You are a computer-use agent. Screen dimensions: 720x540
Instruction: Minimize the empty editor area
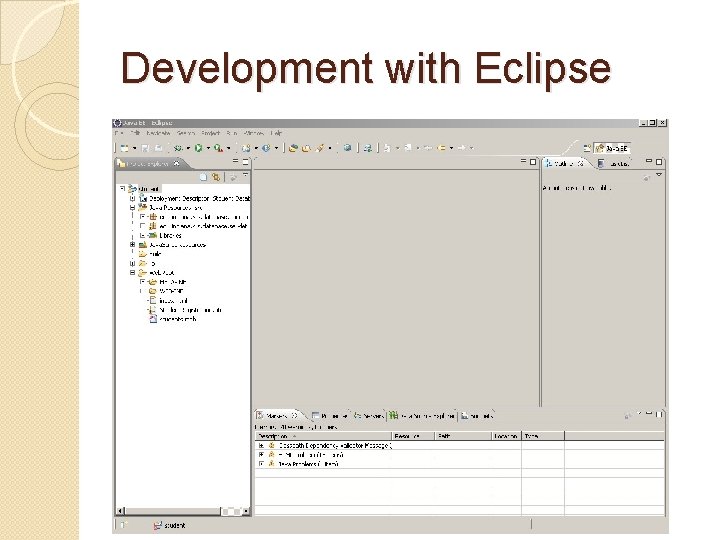coord(523,161)
